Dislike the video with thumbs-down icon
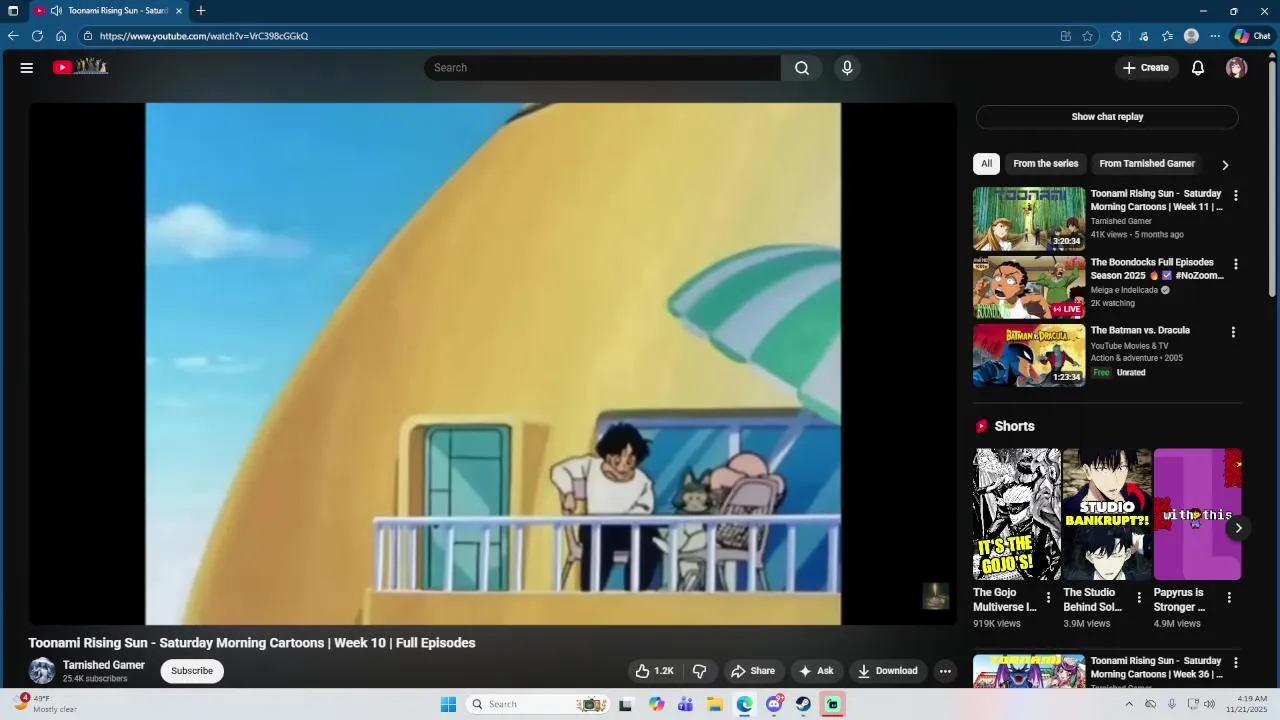The image size is (1280, 720). click(700, 671)
